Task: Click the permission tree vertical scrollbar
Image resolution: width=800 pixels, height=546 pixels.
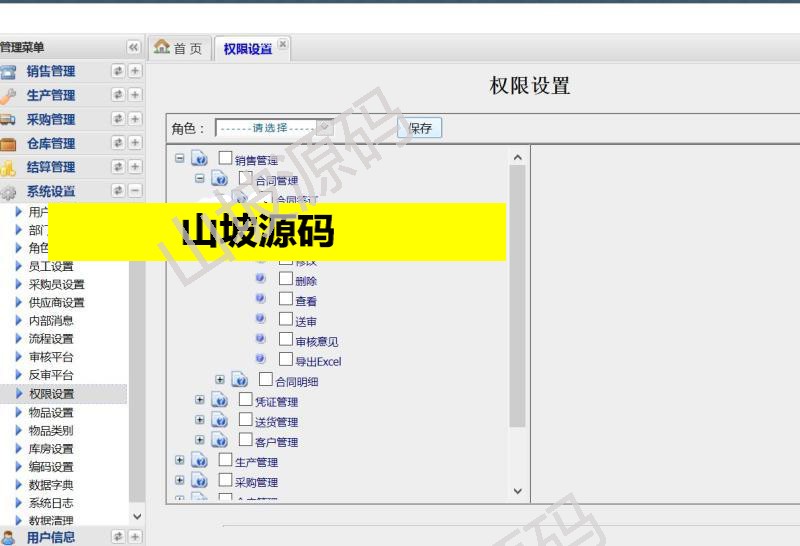Action: [x=517, y=300]
